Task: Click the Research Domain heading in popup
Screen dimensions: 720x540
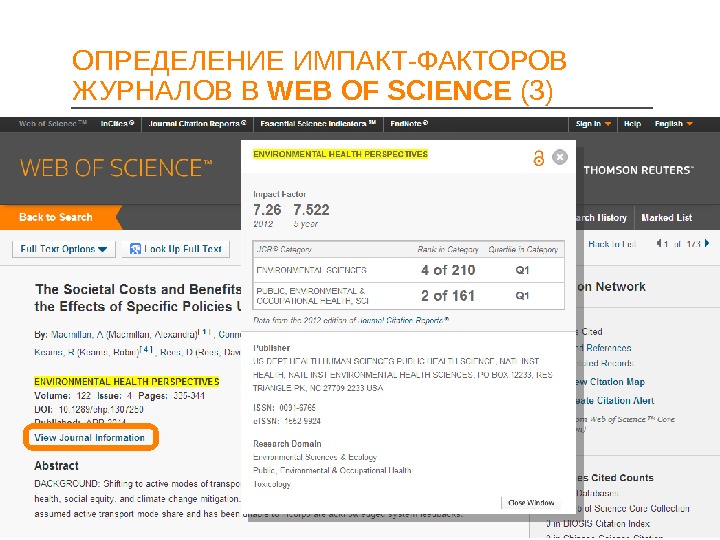Action: coord(287,444)
